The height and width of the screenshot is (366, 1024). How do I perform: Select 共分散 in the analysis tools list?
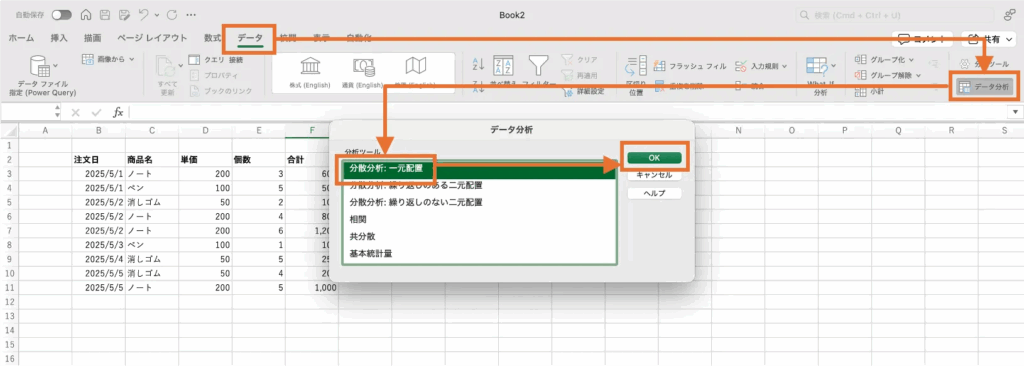(x=479, y=236)
